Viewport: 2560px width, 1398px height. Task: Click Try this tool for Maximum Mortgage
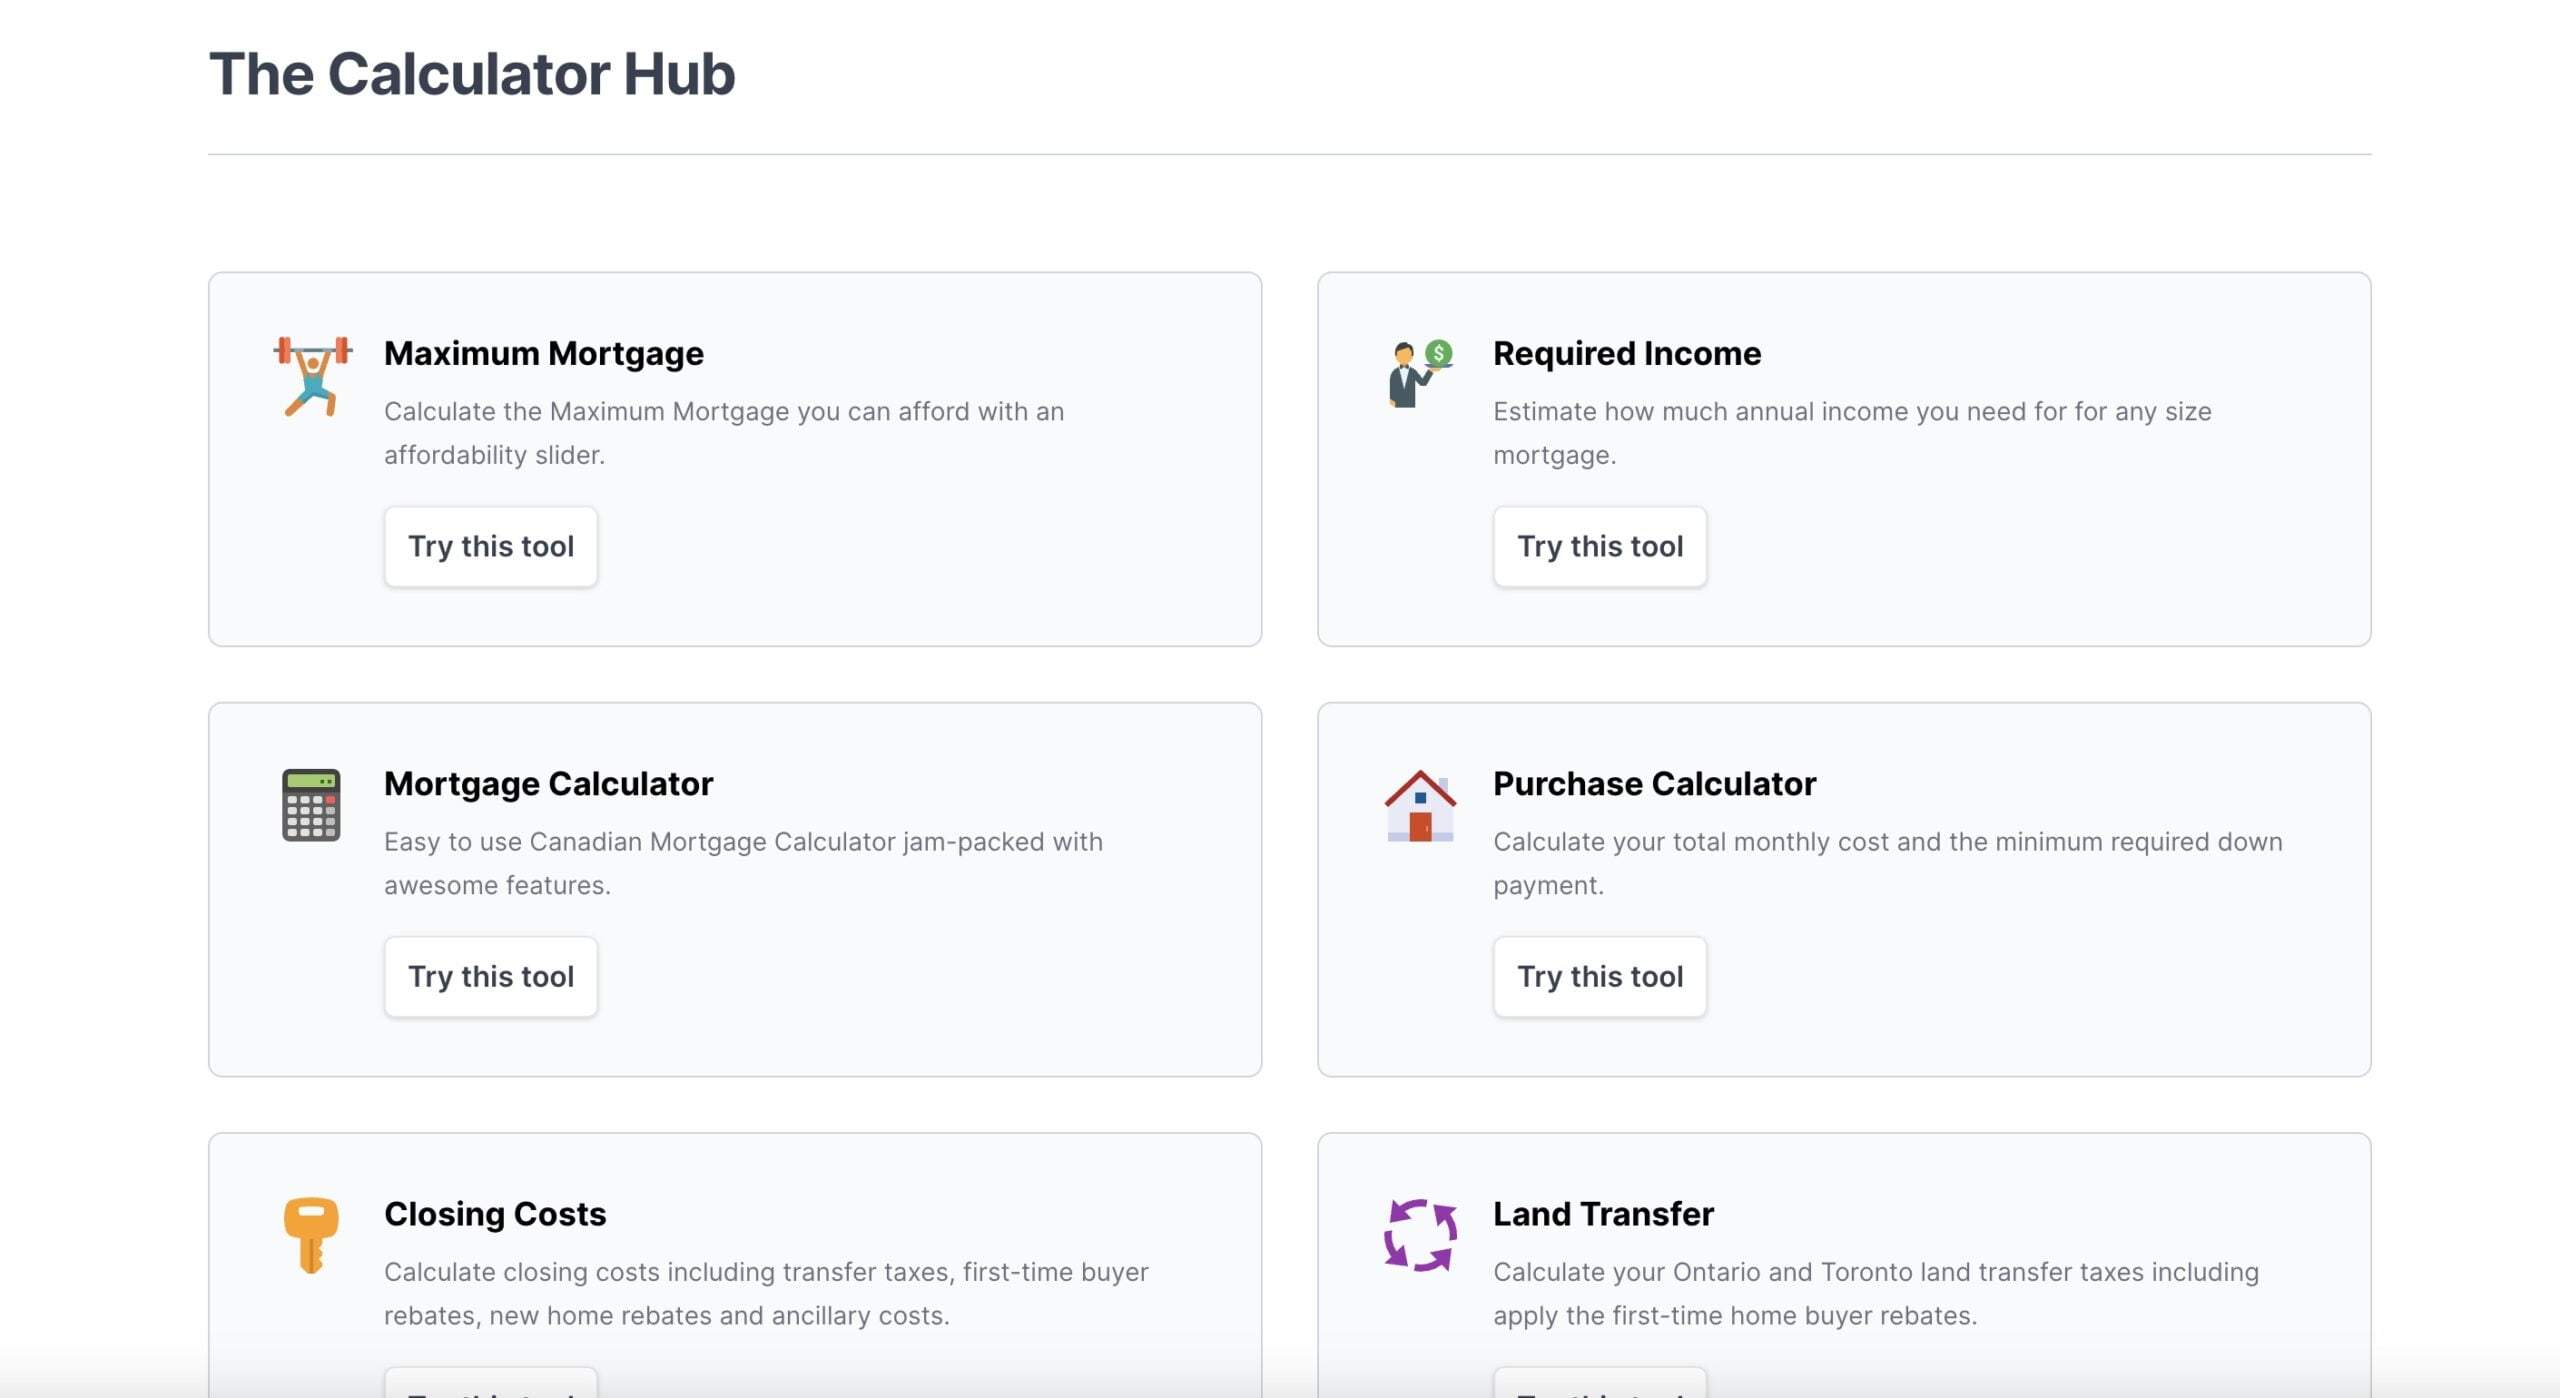pos(491,546)
